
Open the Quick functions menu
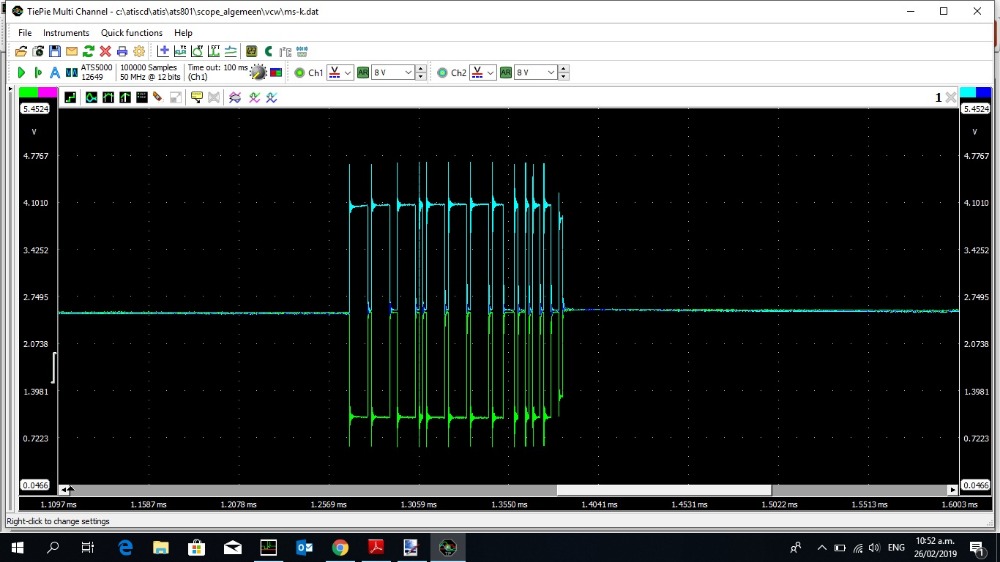click(x=132, y=33)
